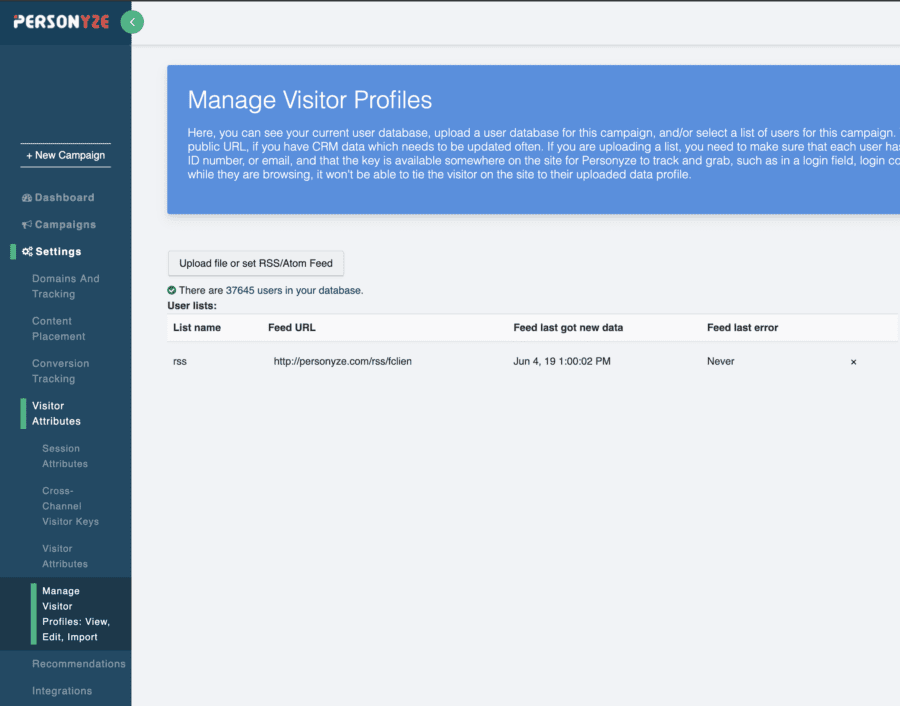Screen dimensions: 900x706
Task: Open Conversion Tracking settings
Action: pos(60,371)
